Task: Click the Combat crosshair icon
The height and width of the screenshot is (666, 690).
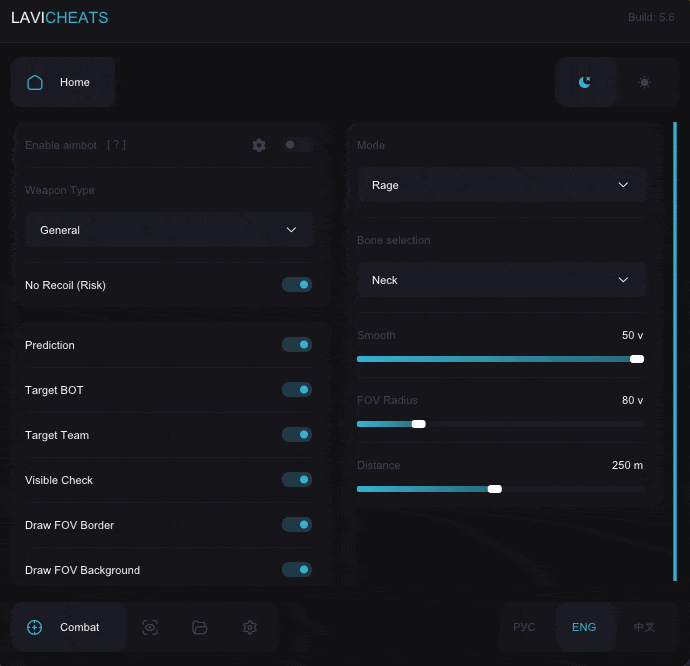Action: pos(34,627)
